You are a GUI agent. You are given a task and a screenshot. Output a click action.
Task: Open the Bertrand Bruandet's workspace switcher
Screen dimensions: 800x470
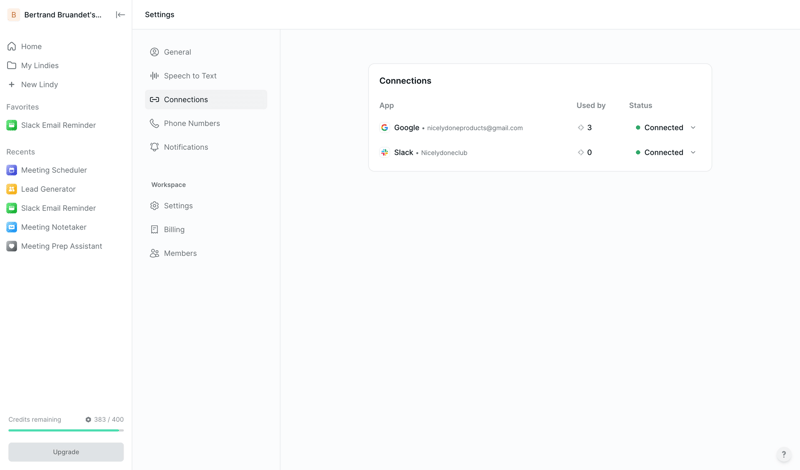[55, 15]
